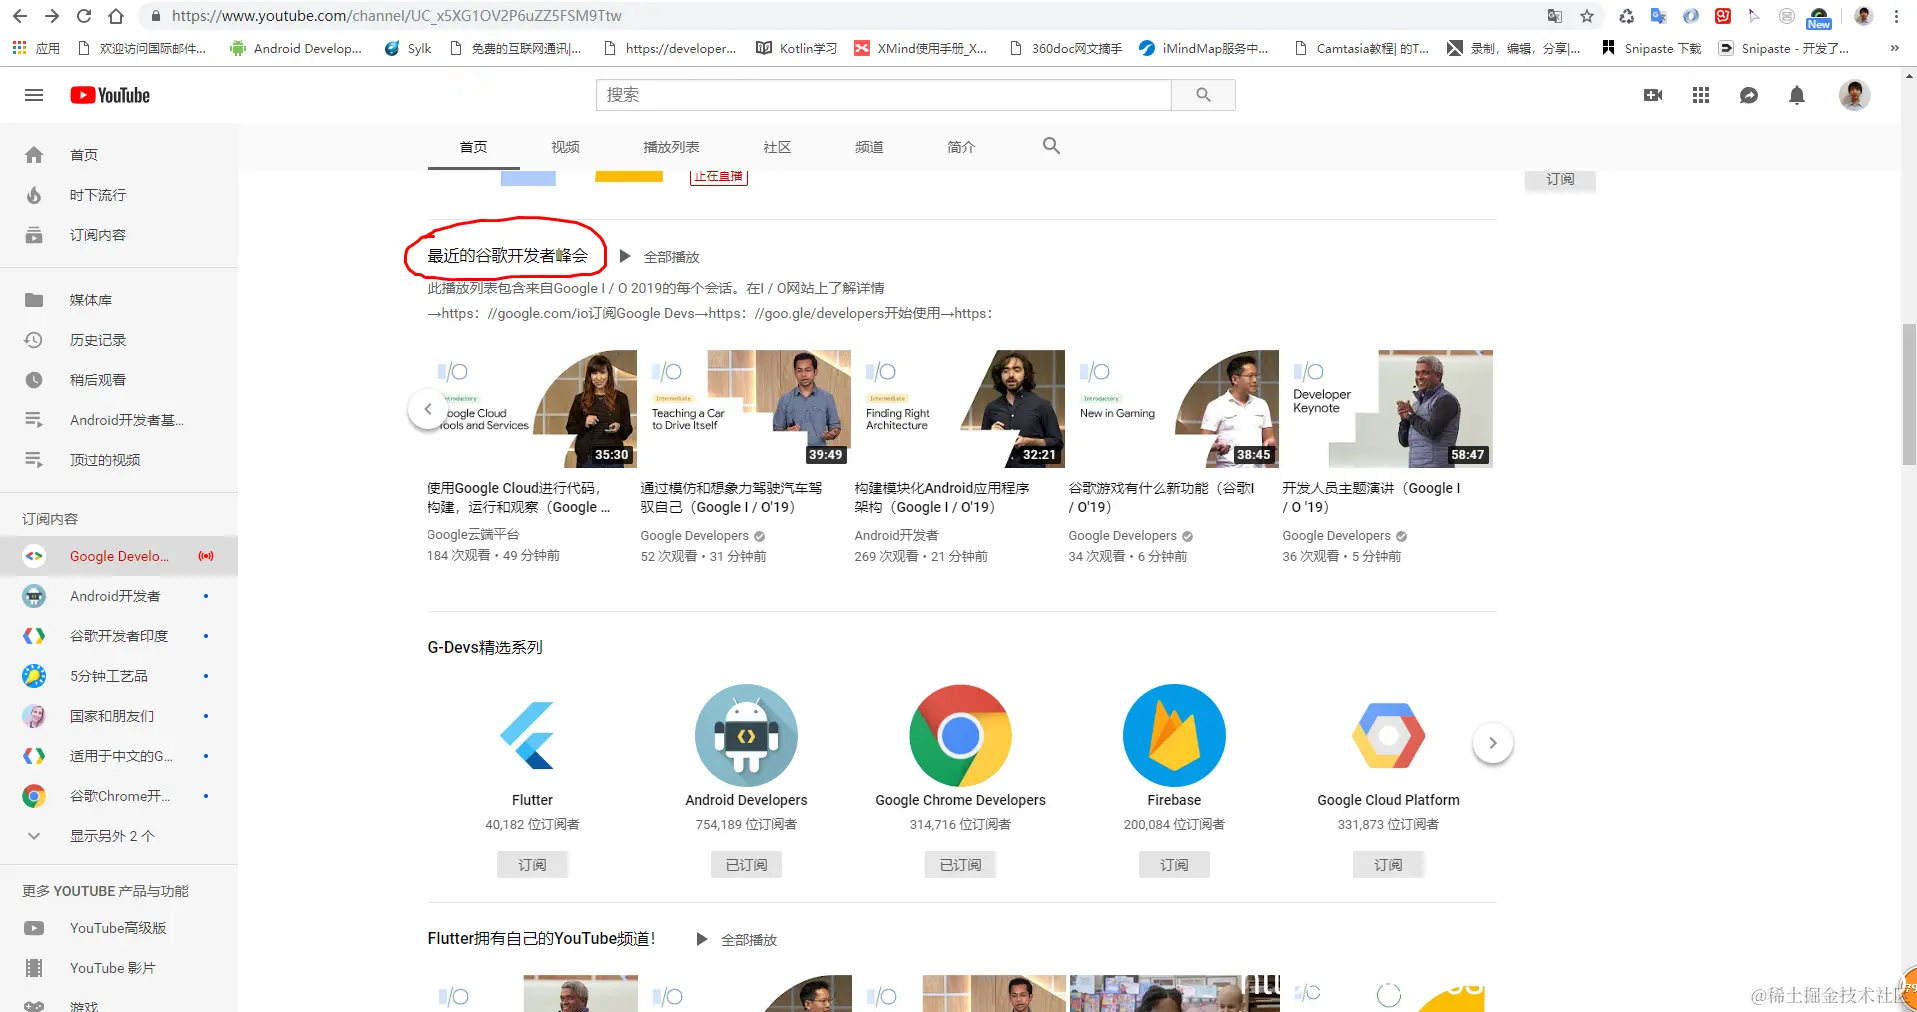Click the YouTube logo to go home
Screen dimensions: 1917x1012
click(109, 95)
